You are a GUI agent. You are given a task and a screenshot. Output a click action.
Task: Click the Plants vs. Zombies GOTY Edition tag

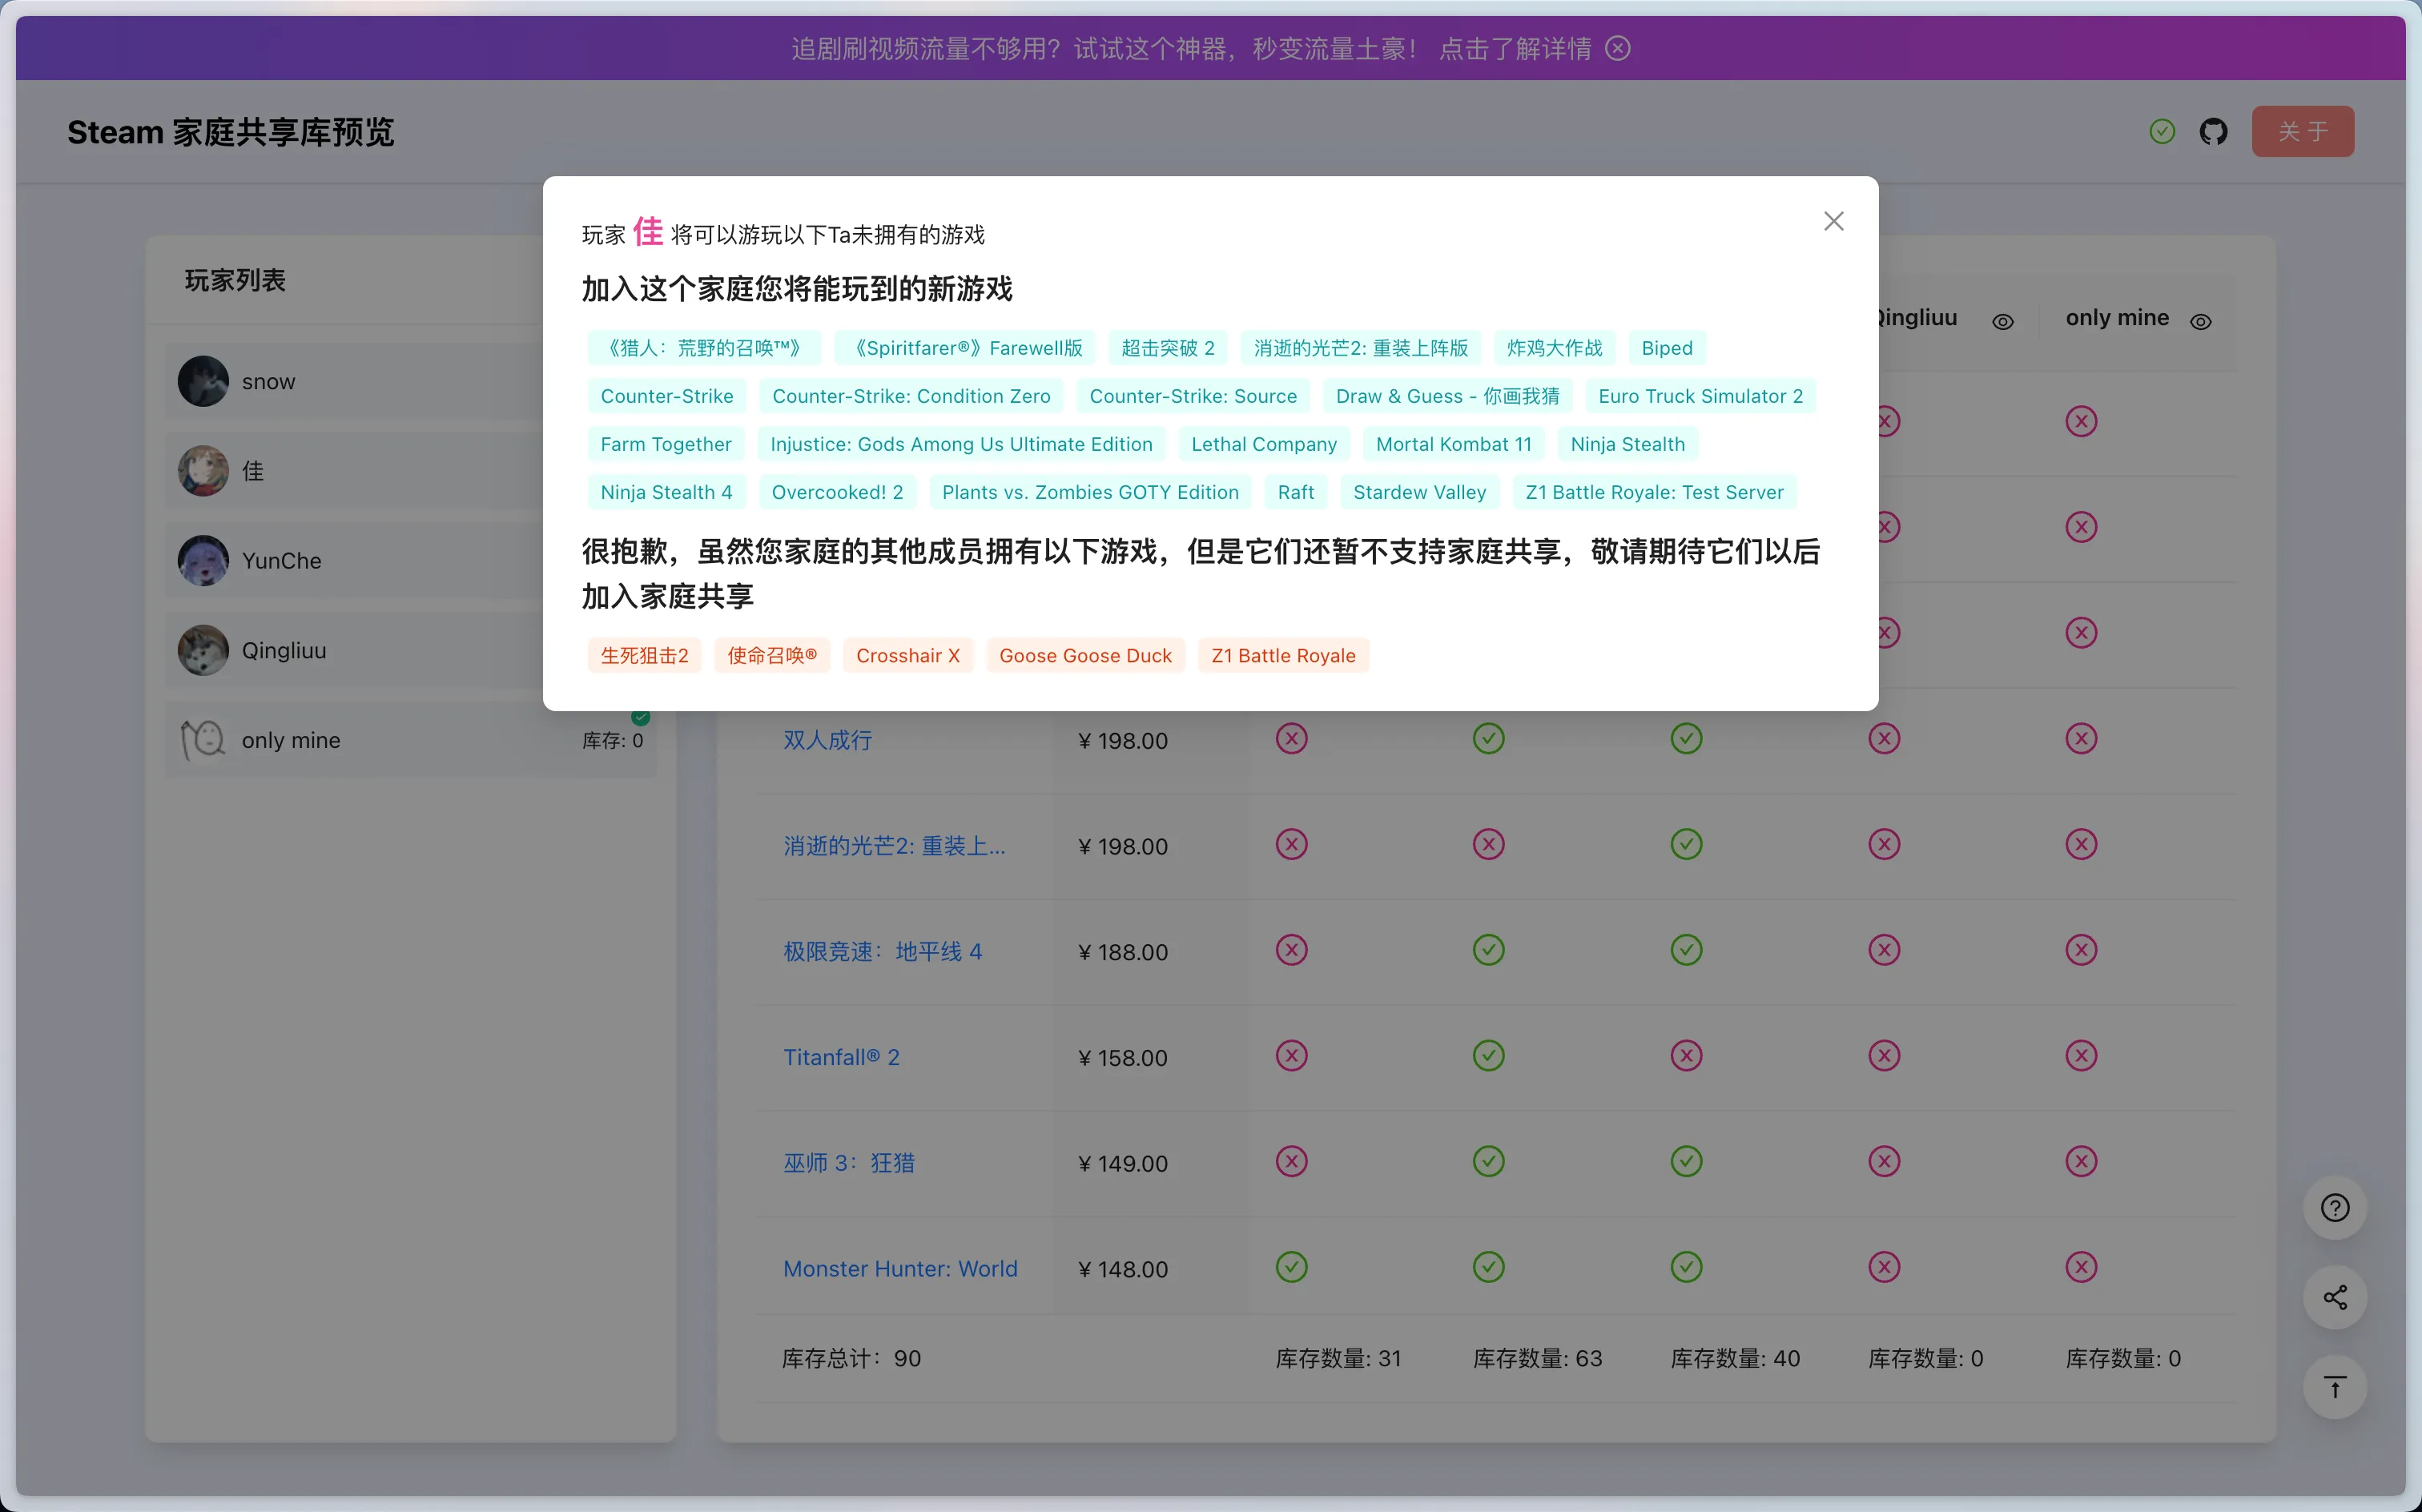pos(1090,492)
